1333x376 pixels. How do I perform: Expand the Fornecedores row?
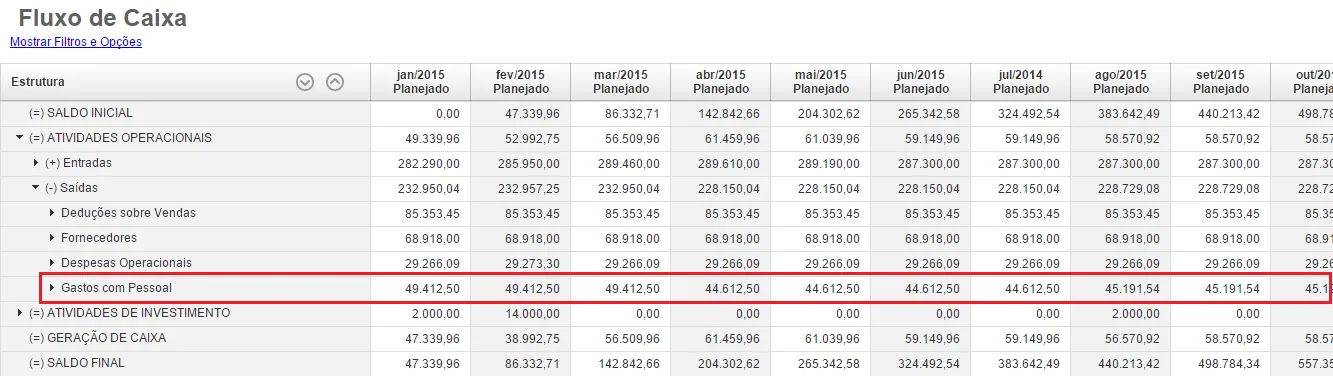(52, 238)
